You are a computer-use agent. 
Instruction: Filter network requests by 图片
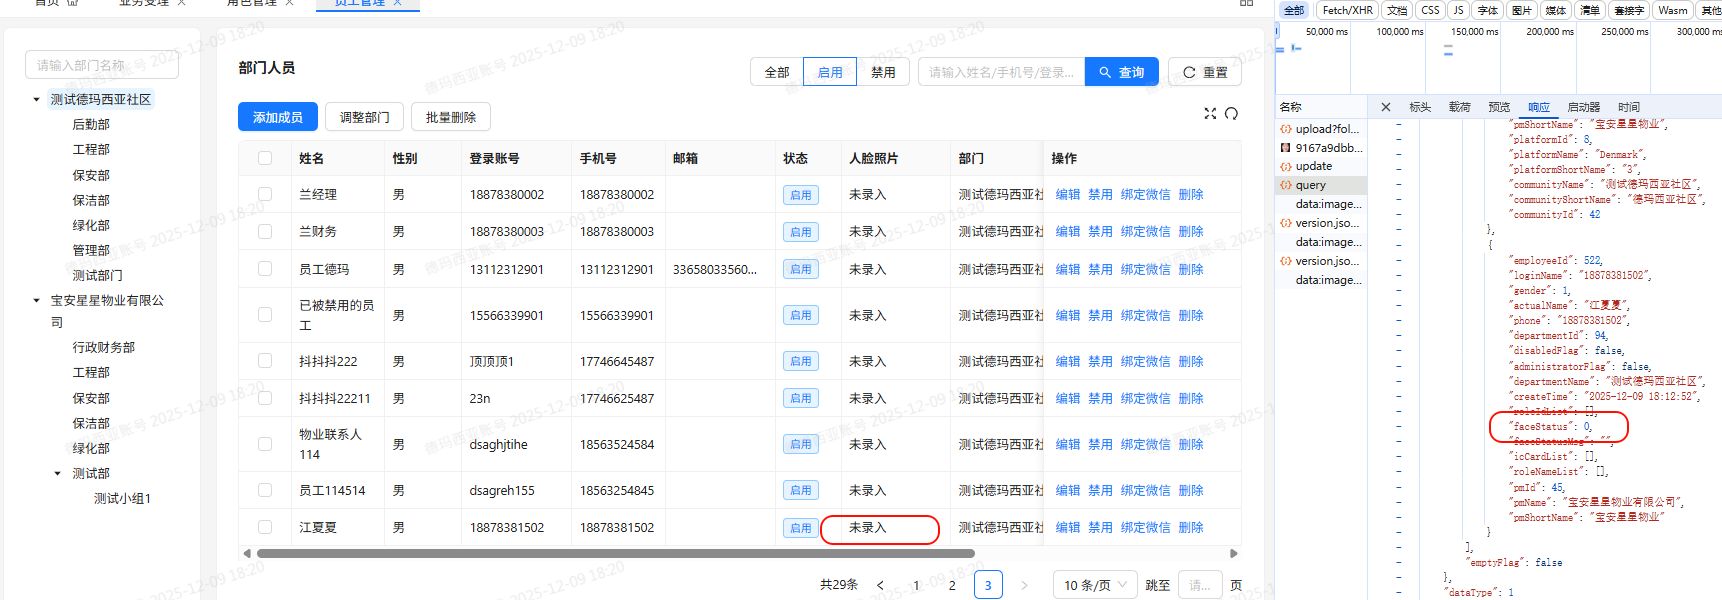point(1522,10)
